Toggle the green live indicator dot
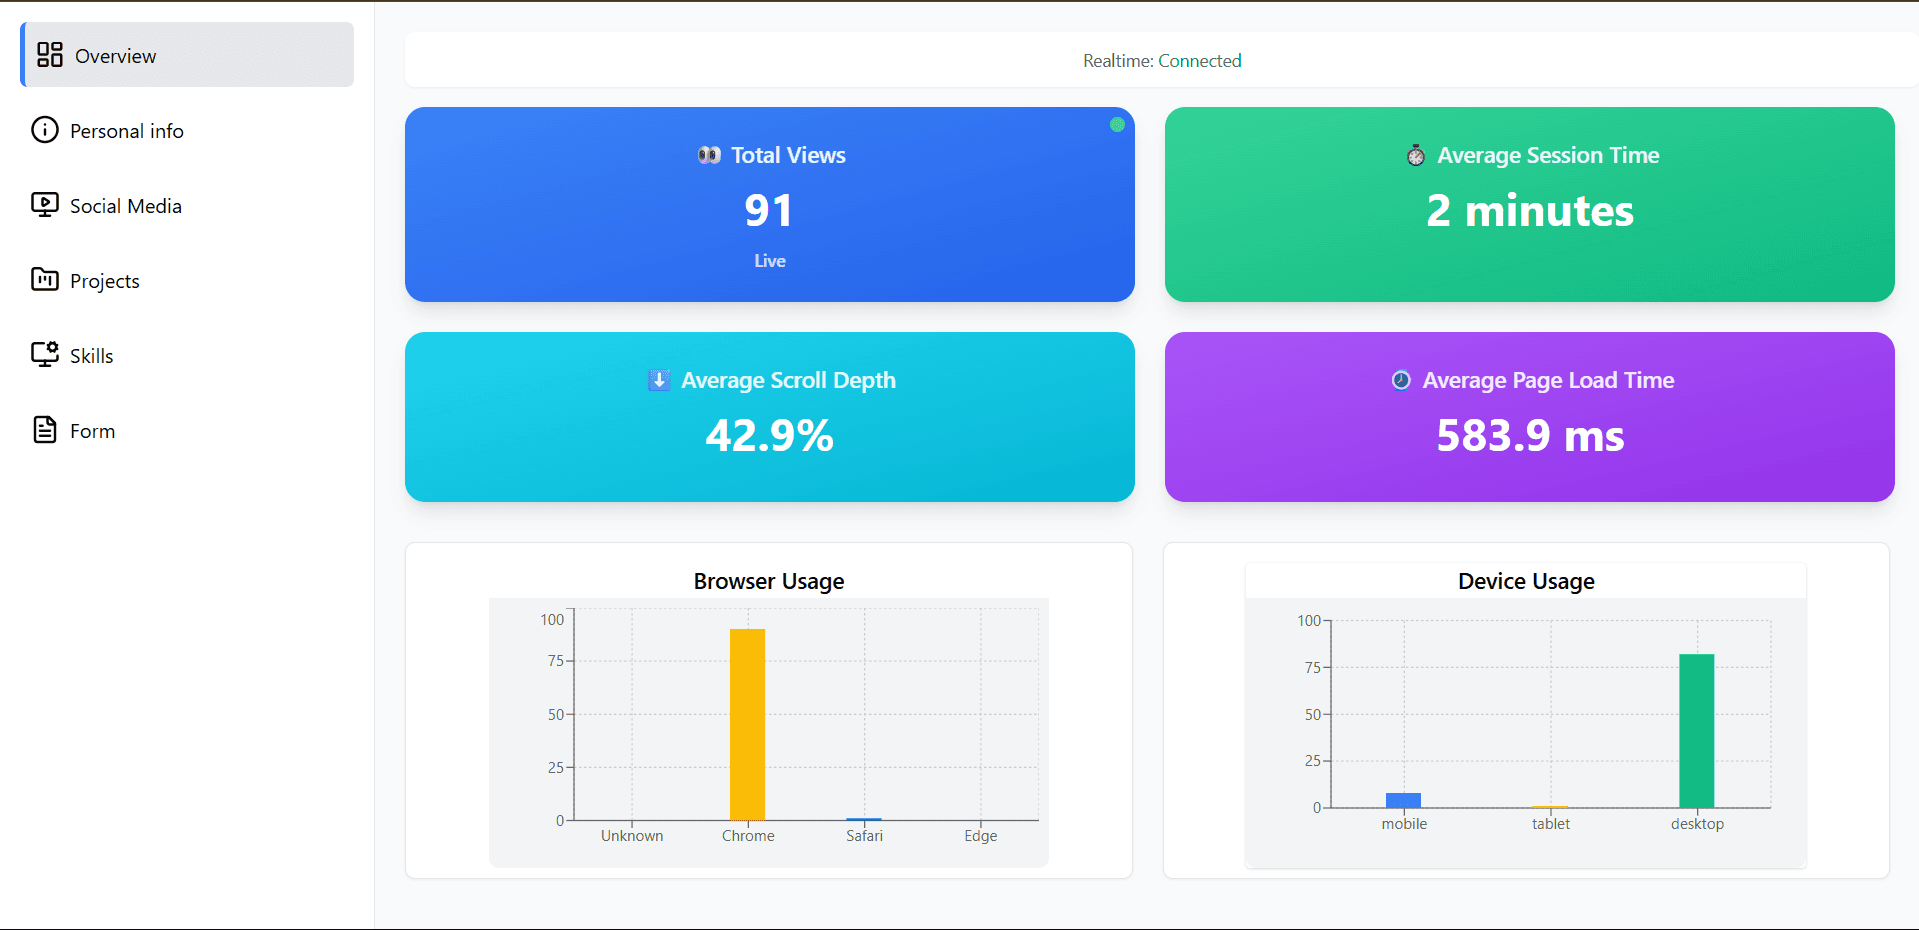1919x930 pixels. point(1116,125)
